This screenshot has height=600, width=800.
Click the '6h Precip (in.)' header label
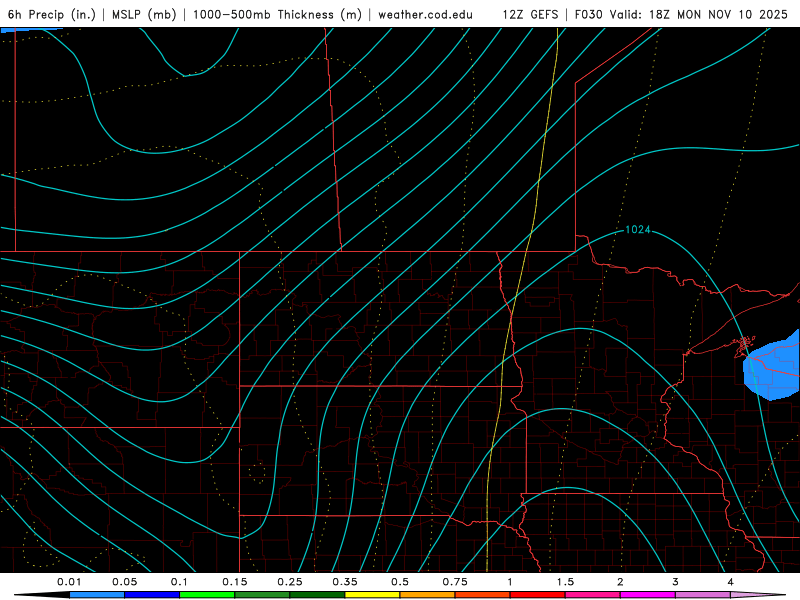tap(52, 15)
